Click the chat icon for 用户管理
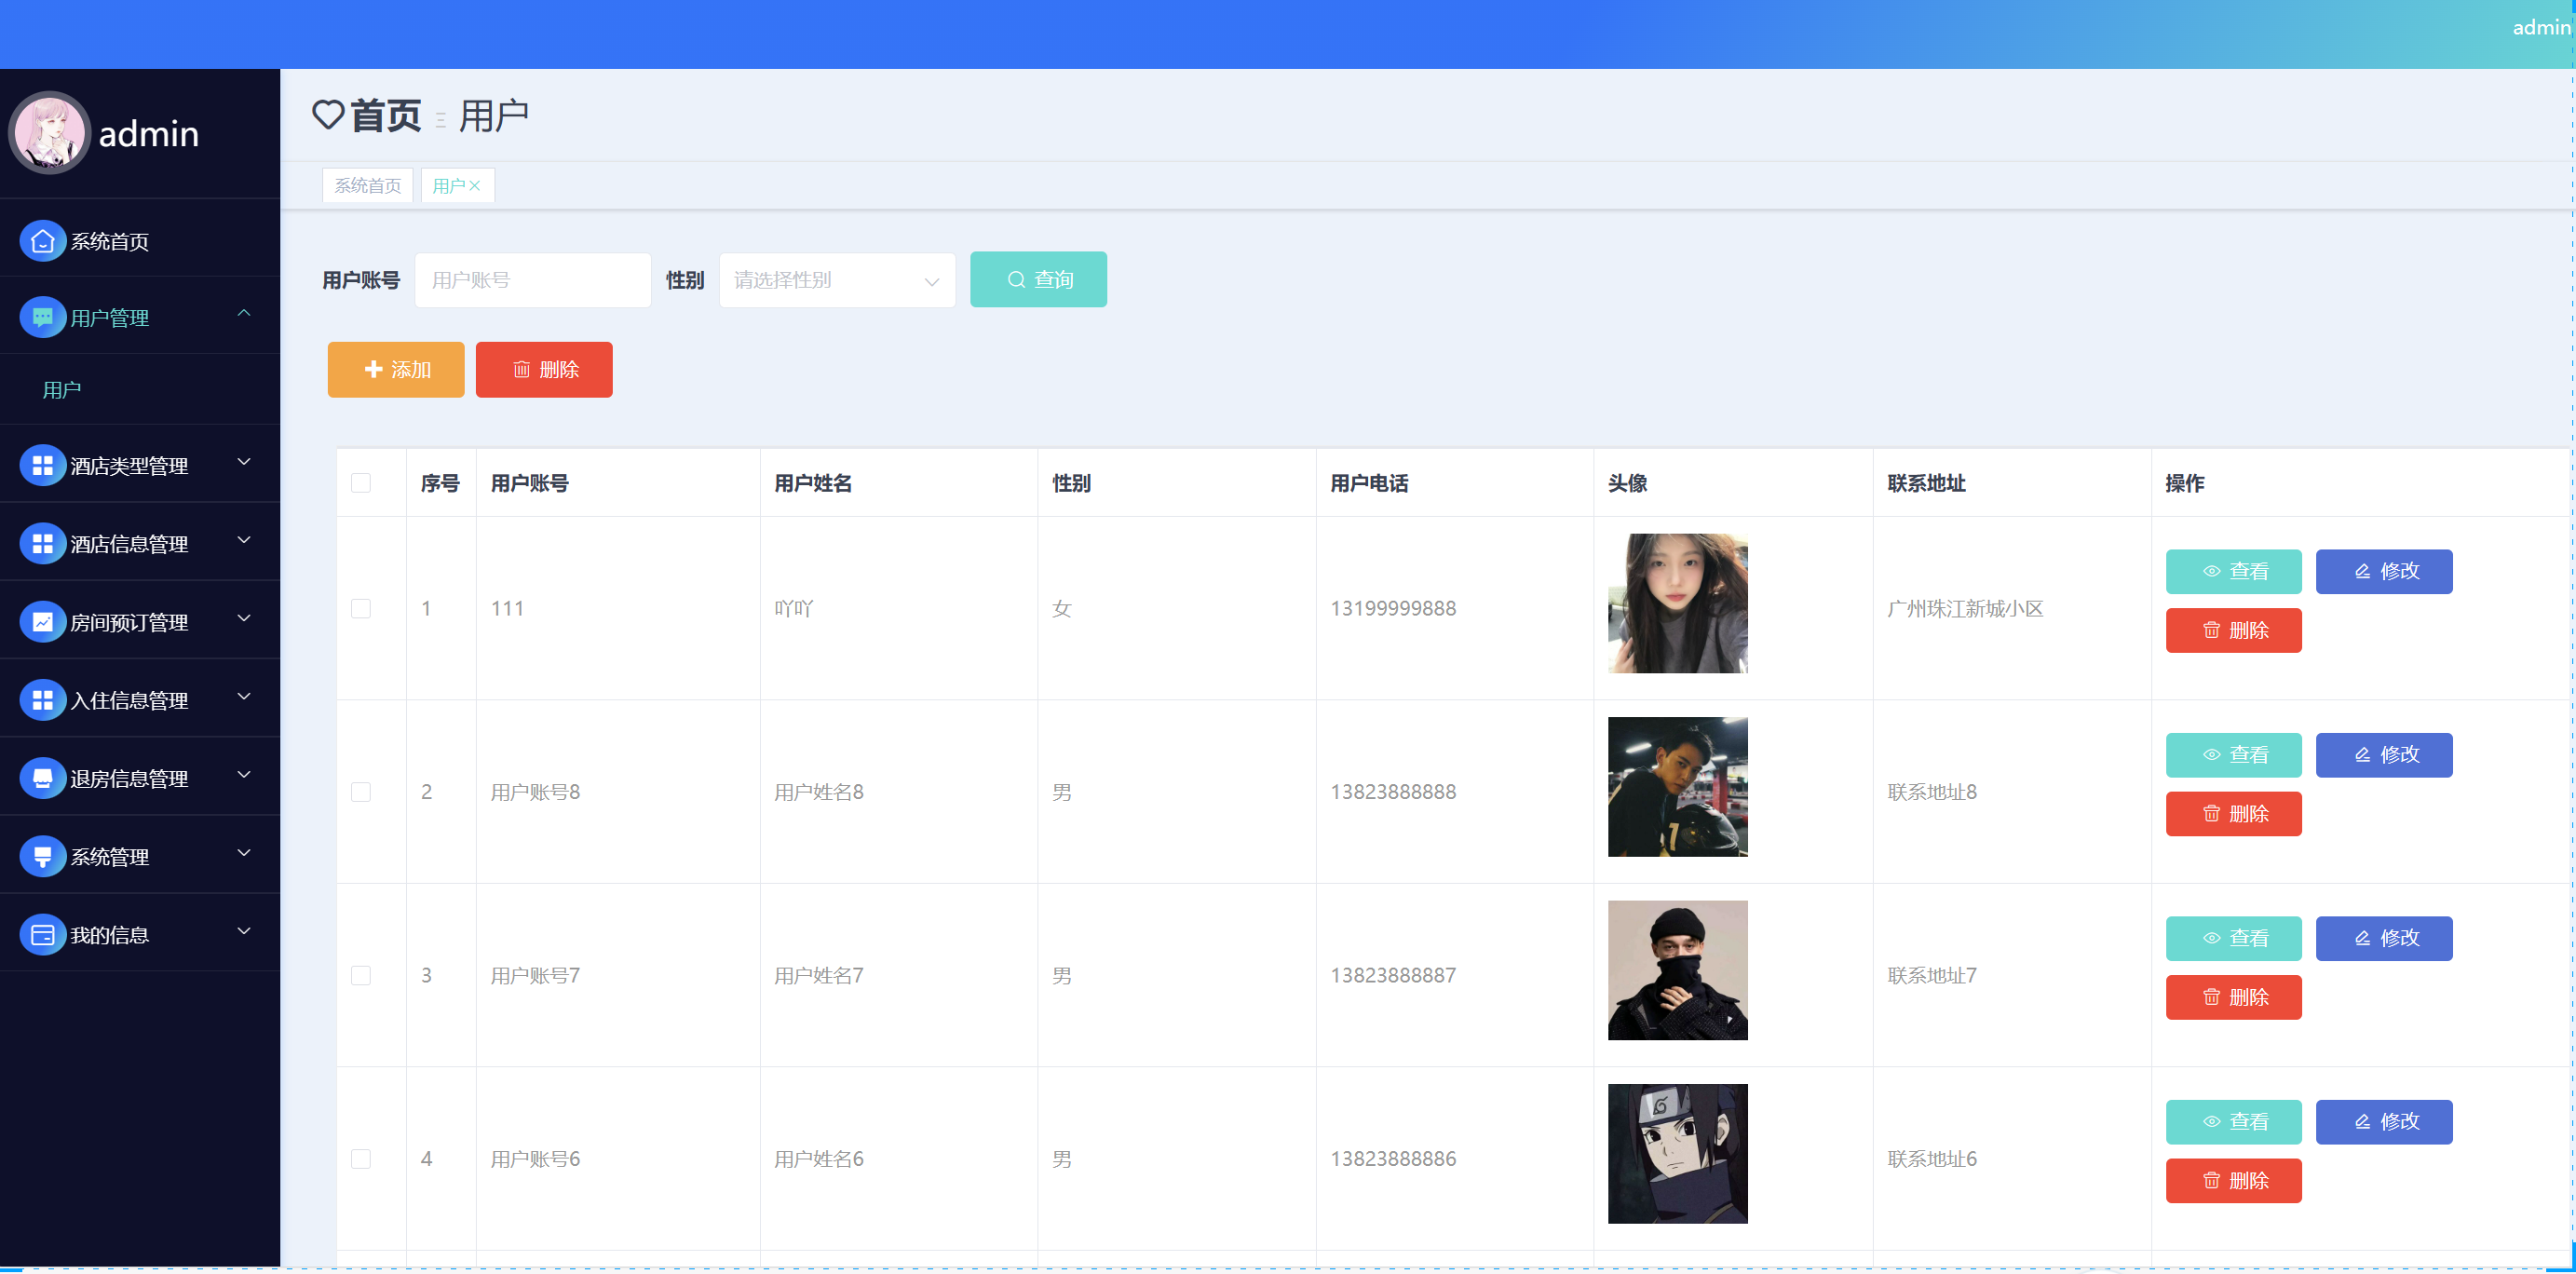This screenshot has height=1274, width=2576. point(42,318)
